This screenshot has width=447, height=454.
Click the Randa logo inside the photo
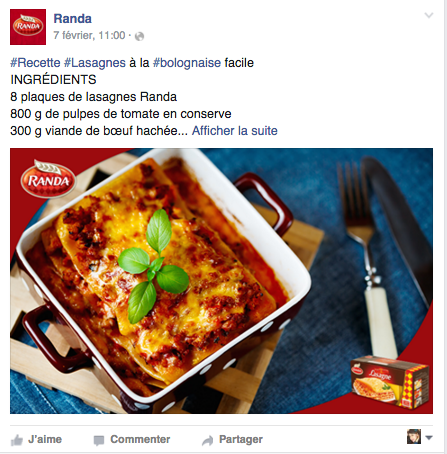[48, 179]
